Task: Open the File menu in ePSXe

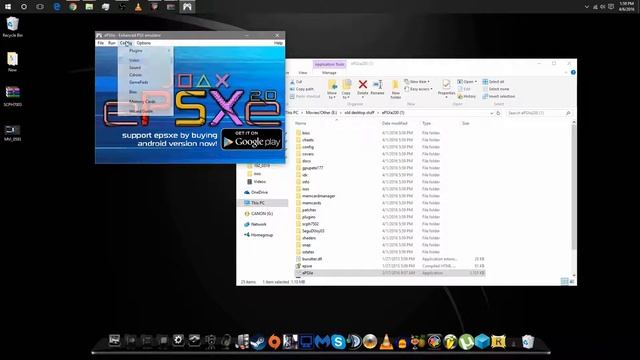Action: (x=100, y=43)
